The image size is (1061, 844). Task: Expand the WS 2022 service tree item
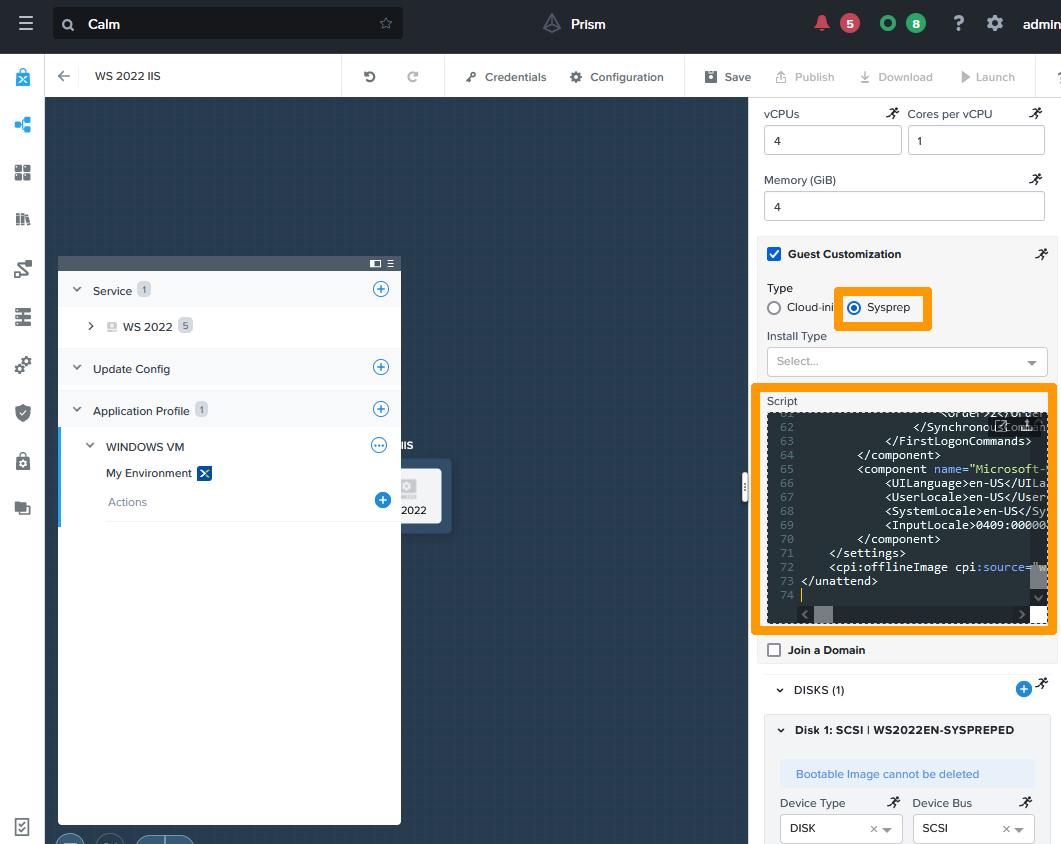coord(91,327)
